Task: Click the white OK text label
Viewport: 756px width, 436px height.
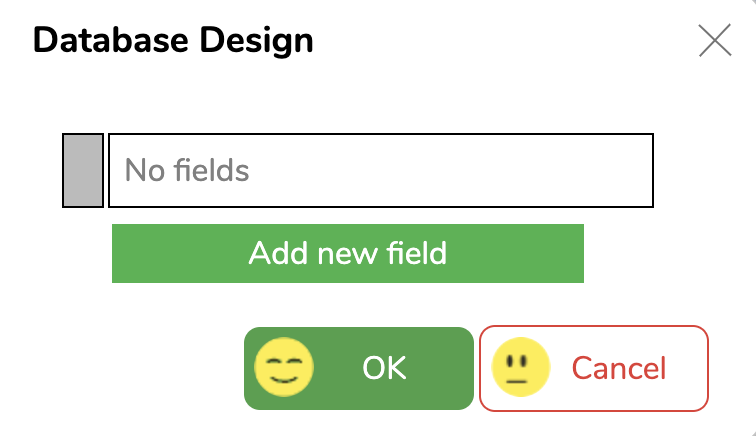Action: [x=384, y=368]
